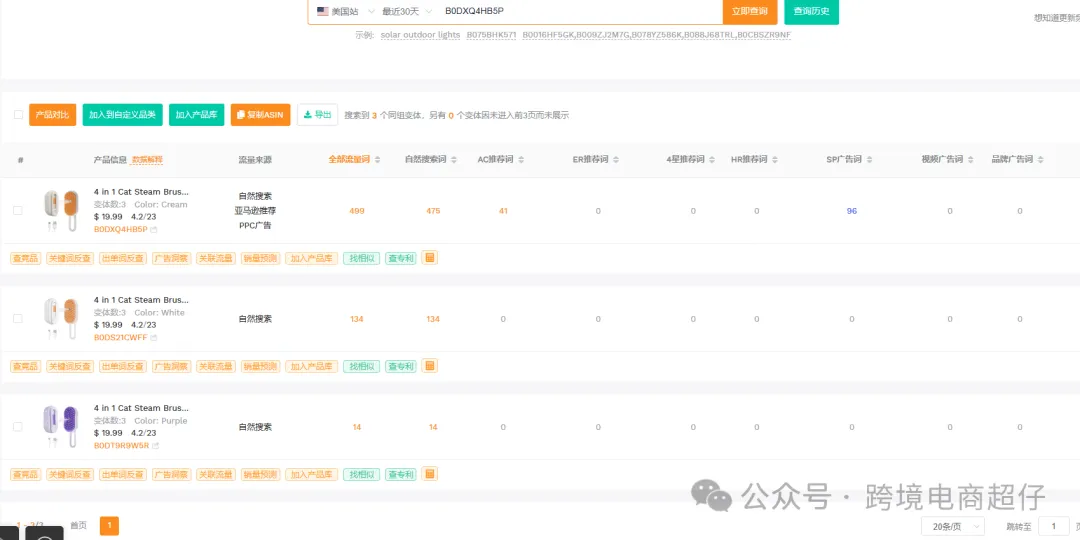The height and width of the screenshot is (540, 1080).
Task: Open product thumbnail of Purple steam brush
Action: click(x=61, y=426)
